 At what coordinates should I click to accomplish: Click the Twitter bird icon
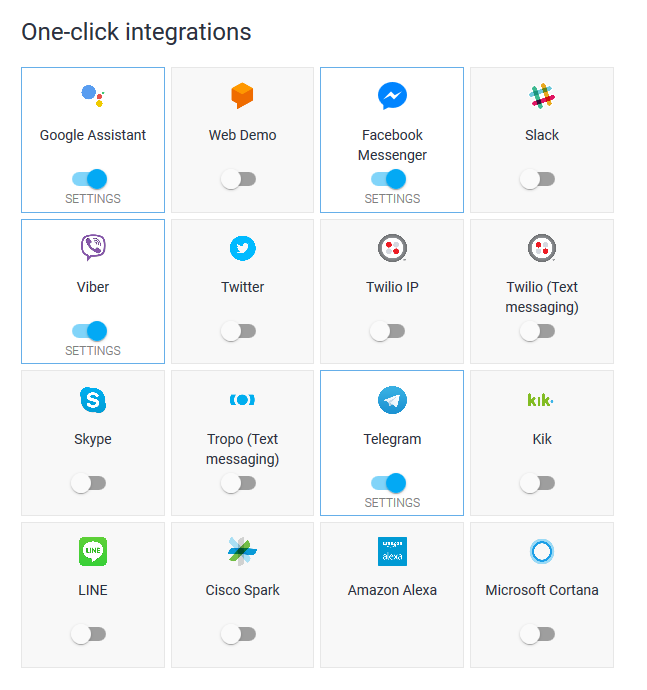click(242, 248)
